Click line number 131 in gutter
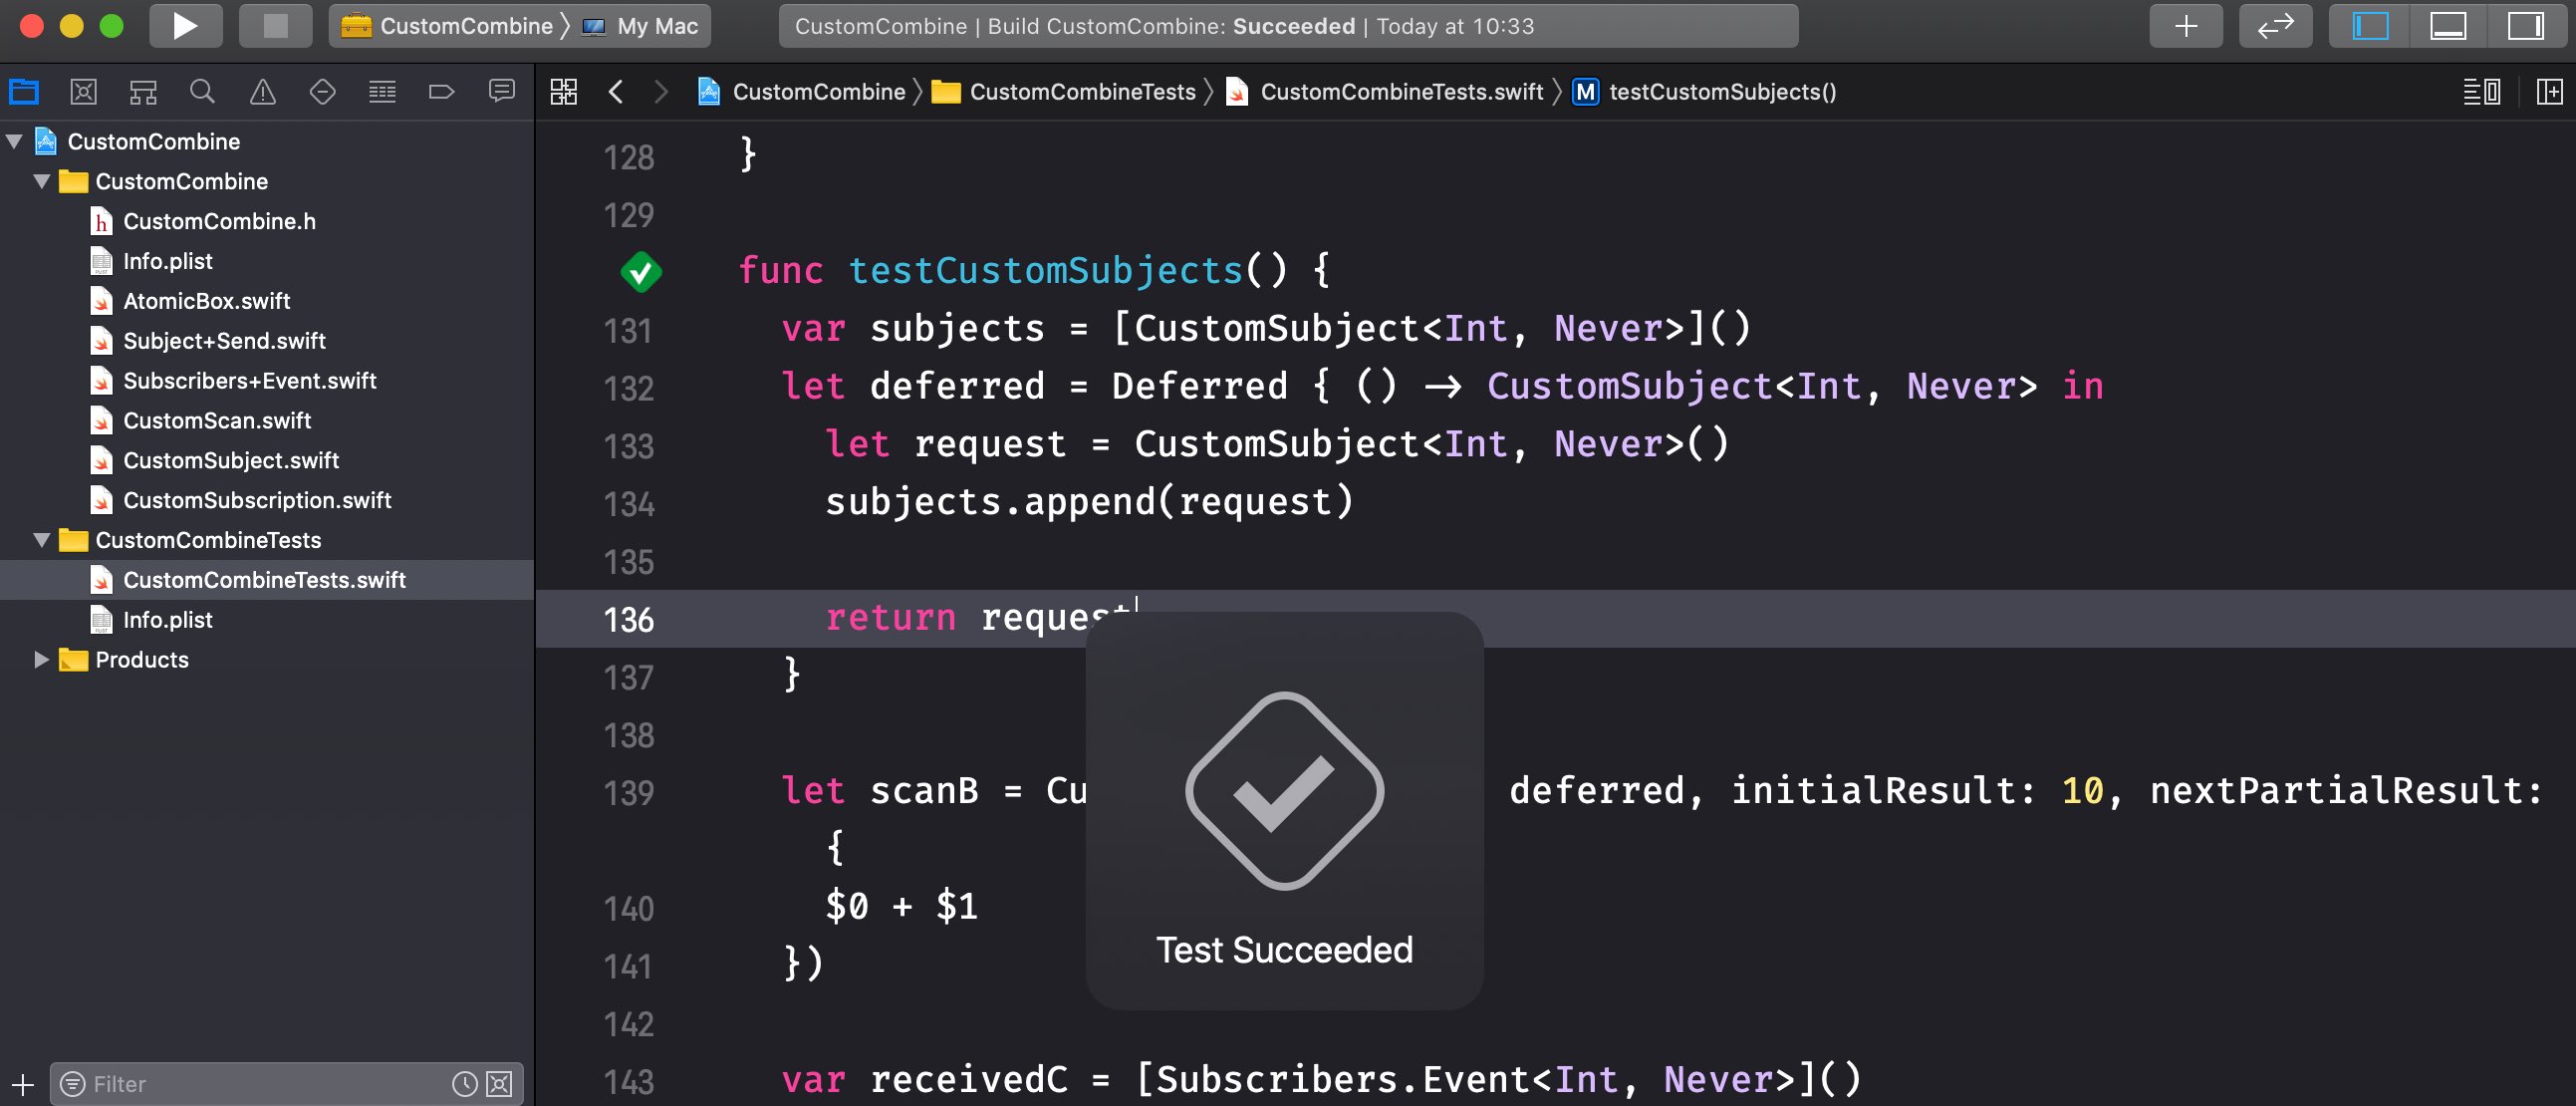 point(629,331)
